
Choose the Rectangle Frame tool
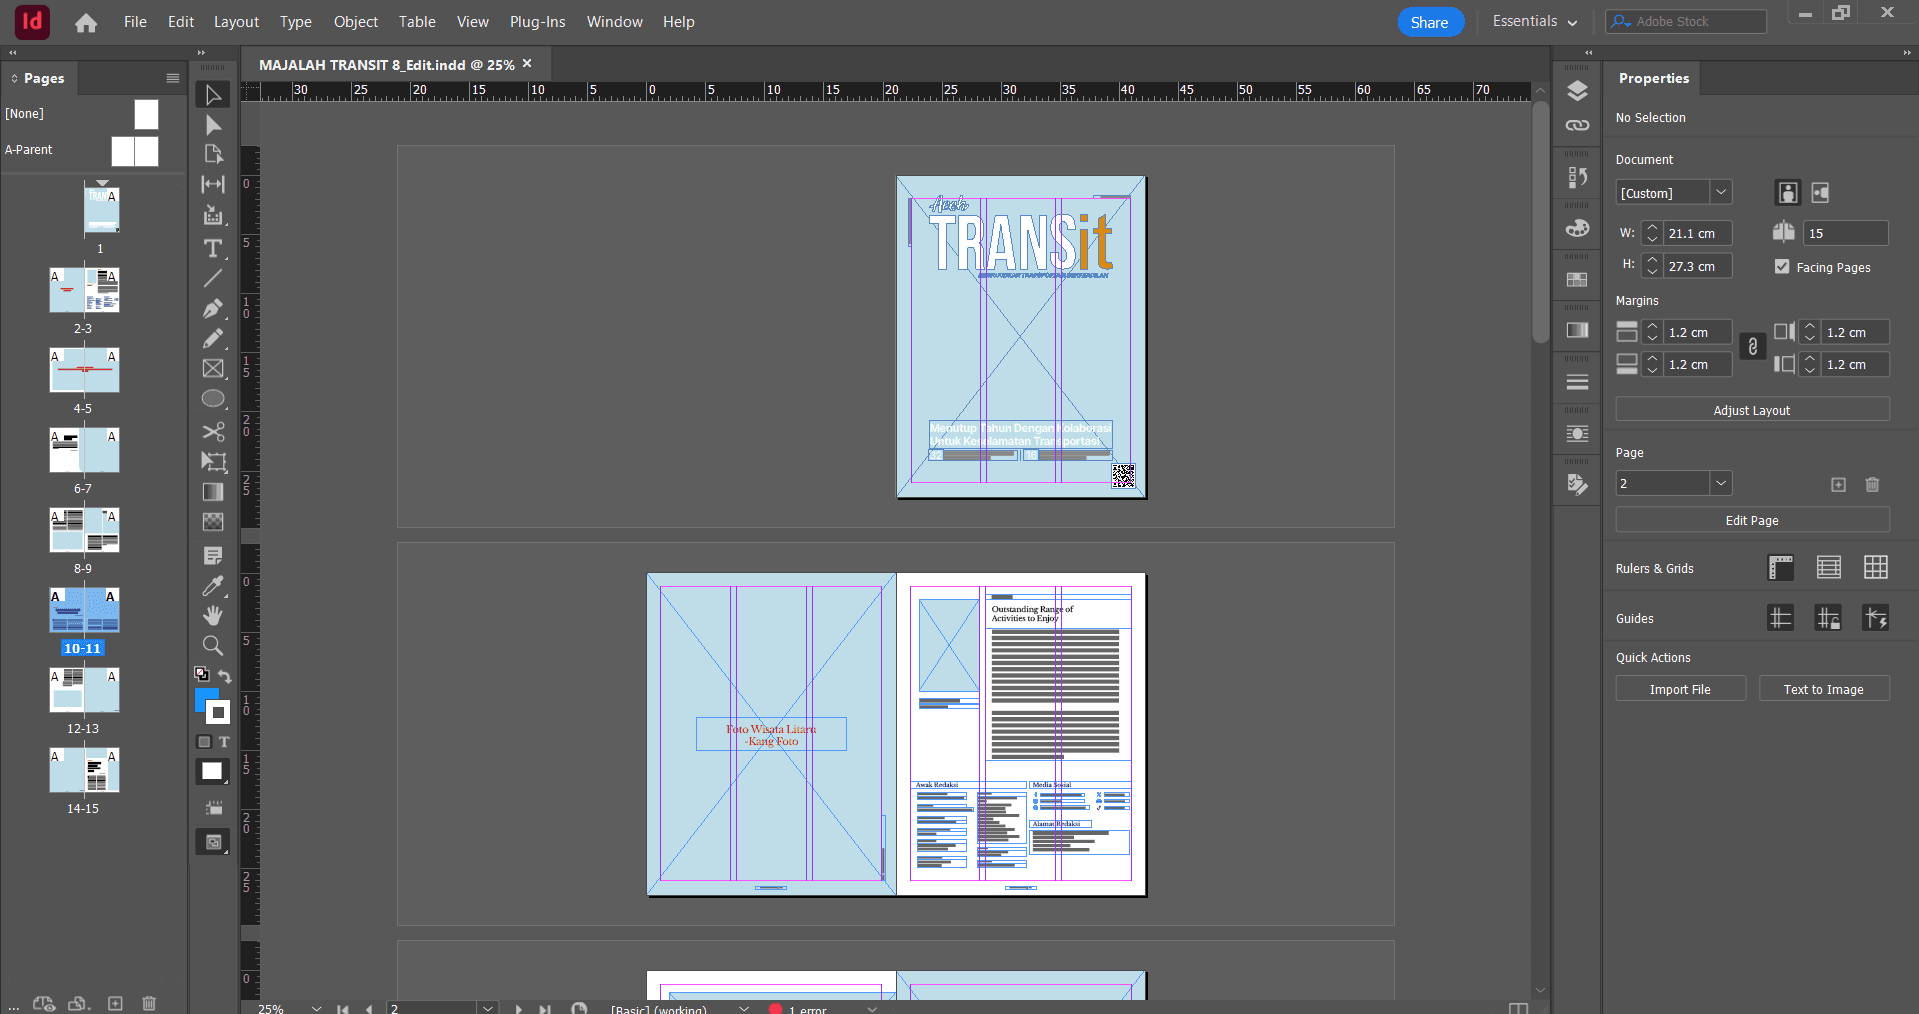tap(213, 369)
